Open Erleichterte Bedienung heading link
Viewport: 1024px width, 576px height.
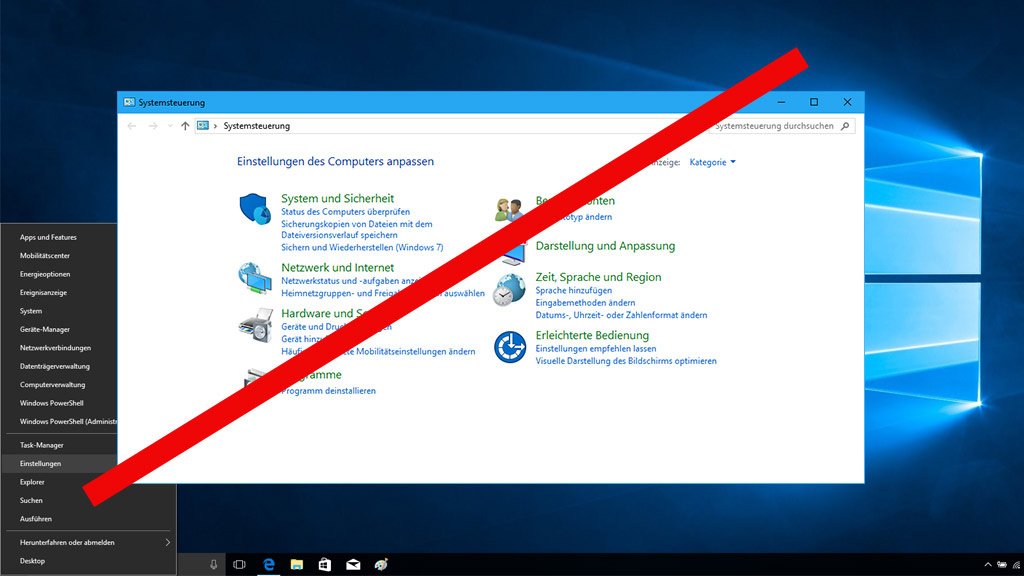pyautogui.click(x=592, y=335)
